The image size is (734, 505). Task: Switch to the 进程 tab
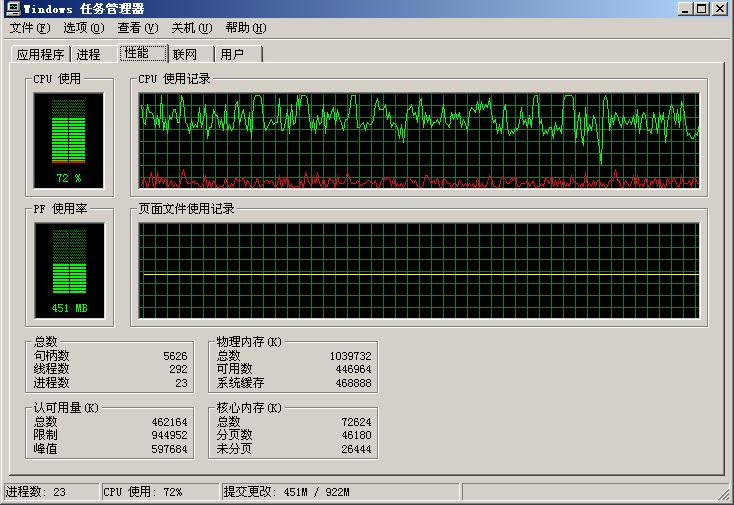pos(94,54)
